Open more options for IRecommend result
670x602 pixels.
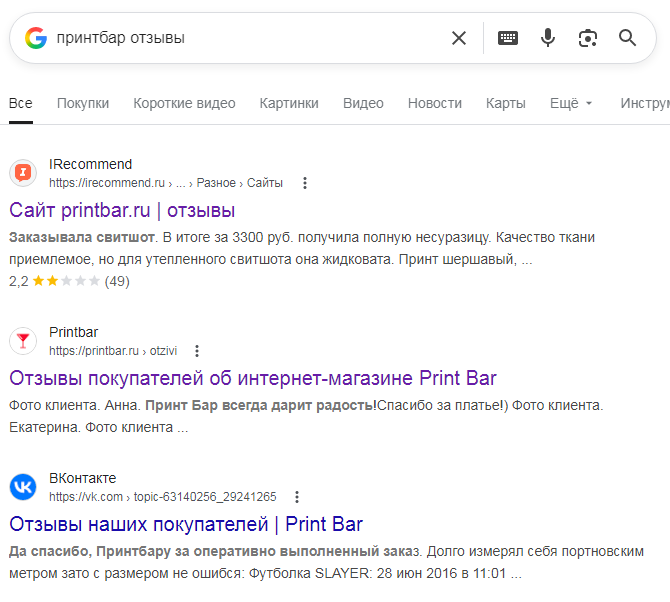pos(305,183)
